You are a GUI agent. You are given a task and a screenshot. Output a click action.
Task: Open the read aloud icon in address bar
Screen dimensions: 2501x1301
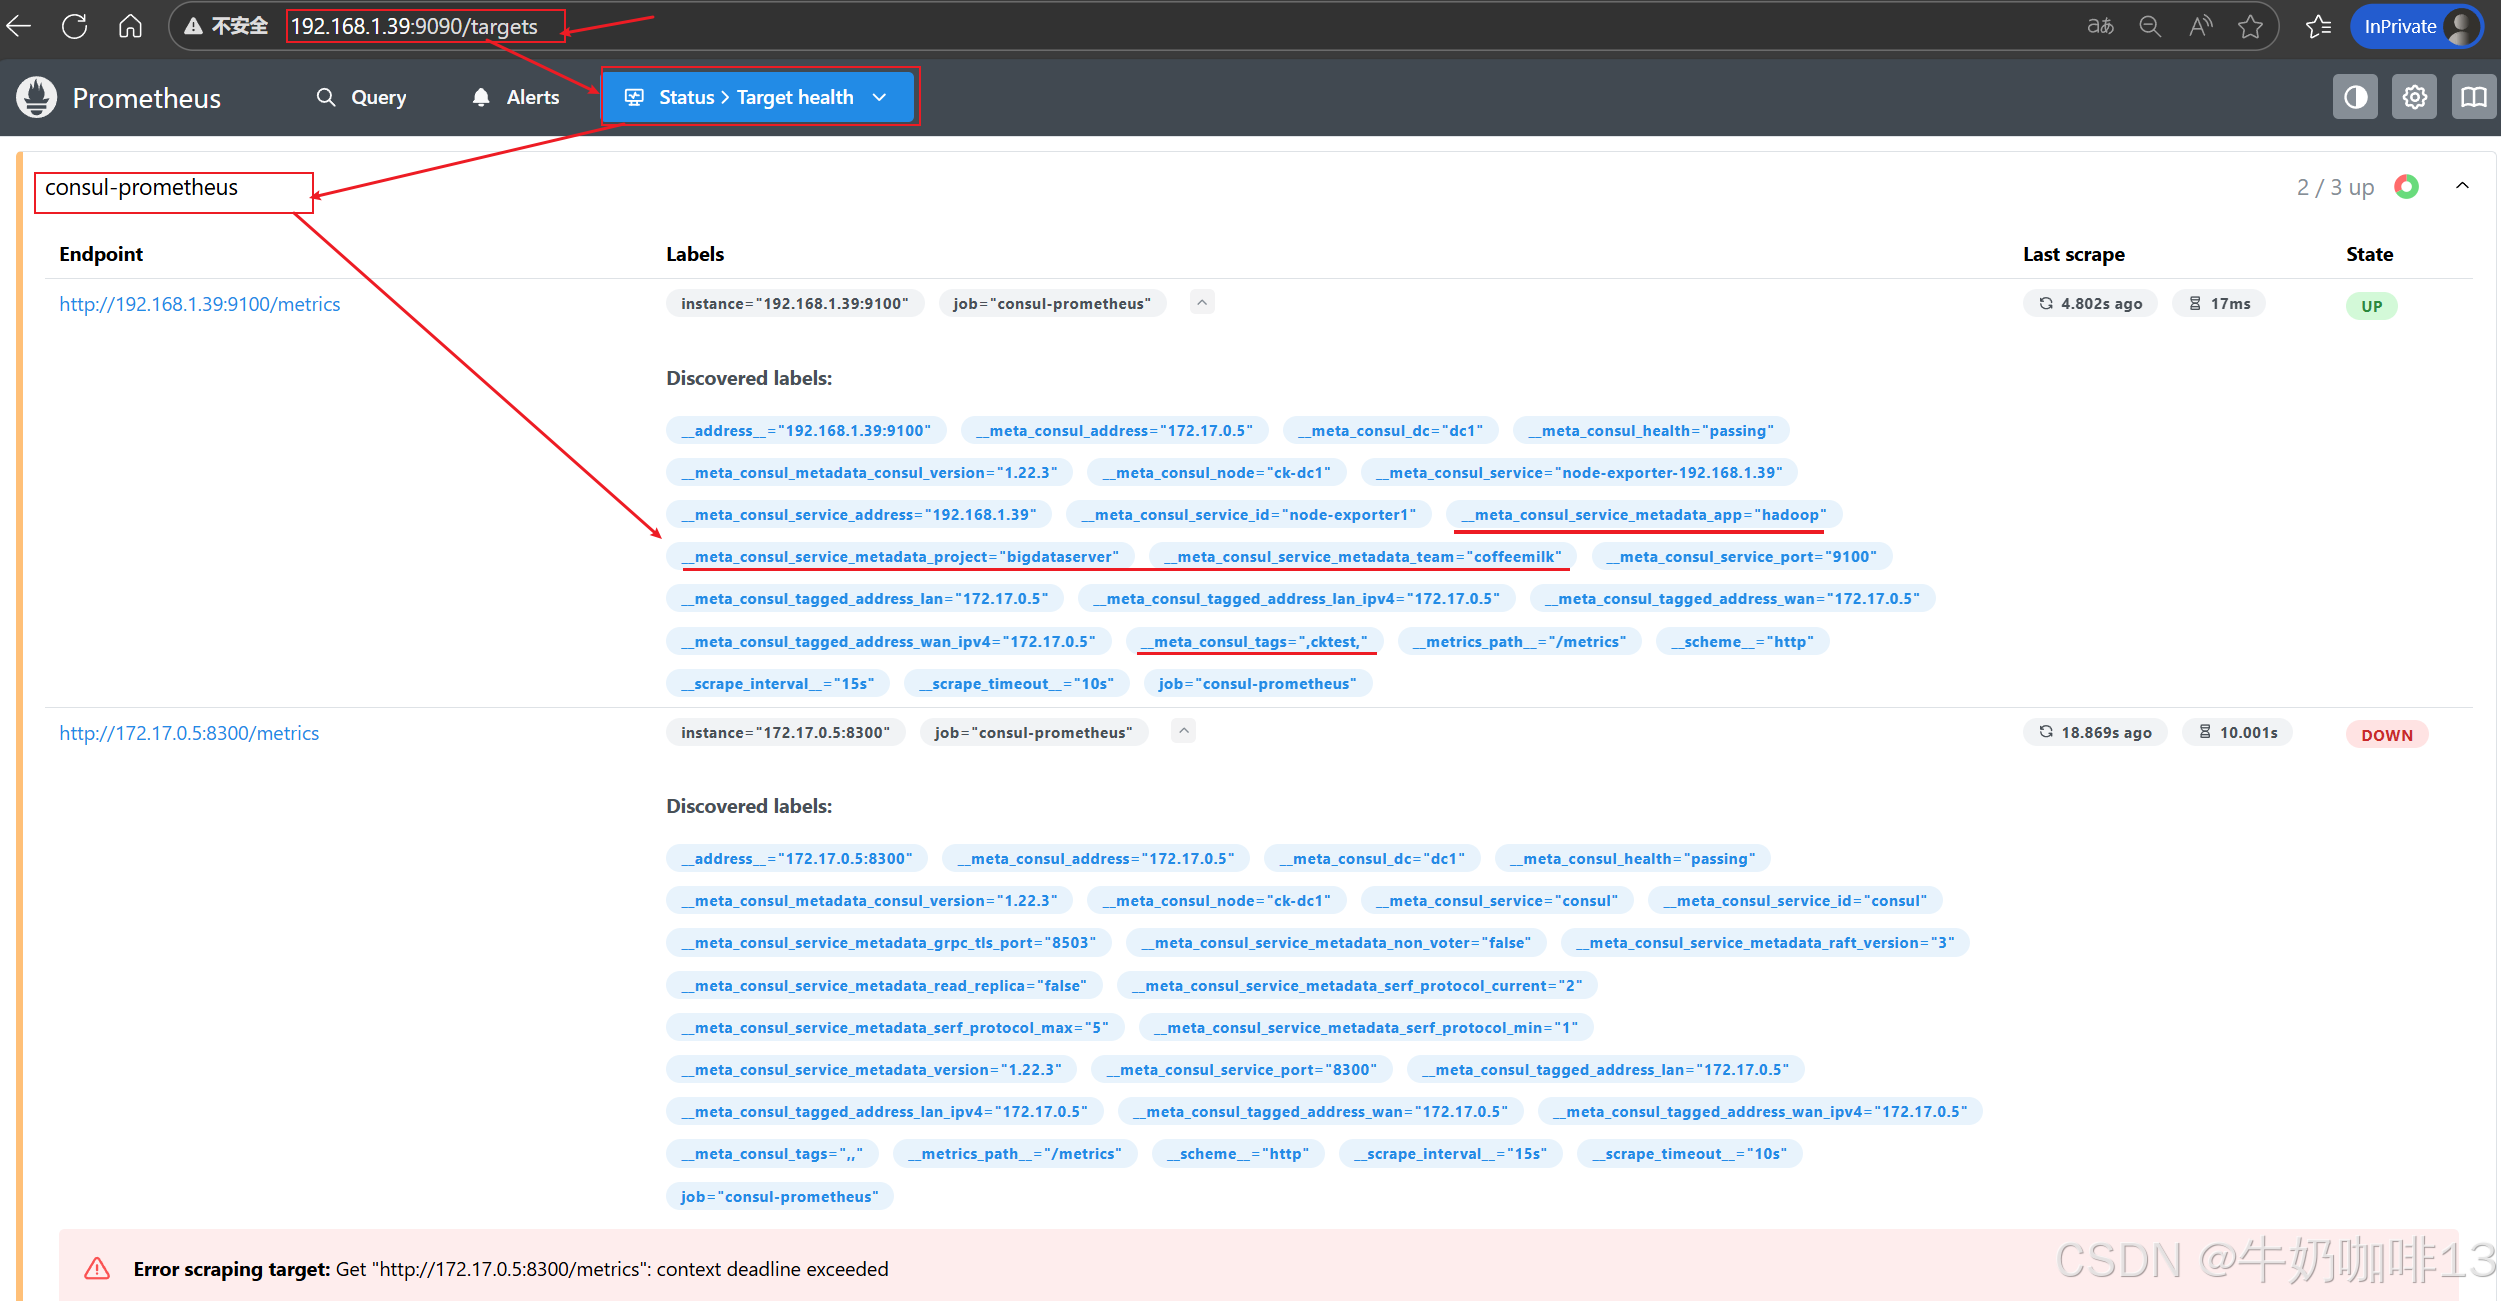[2200, 26]
